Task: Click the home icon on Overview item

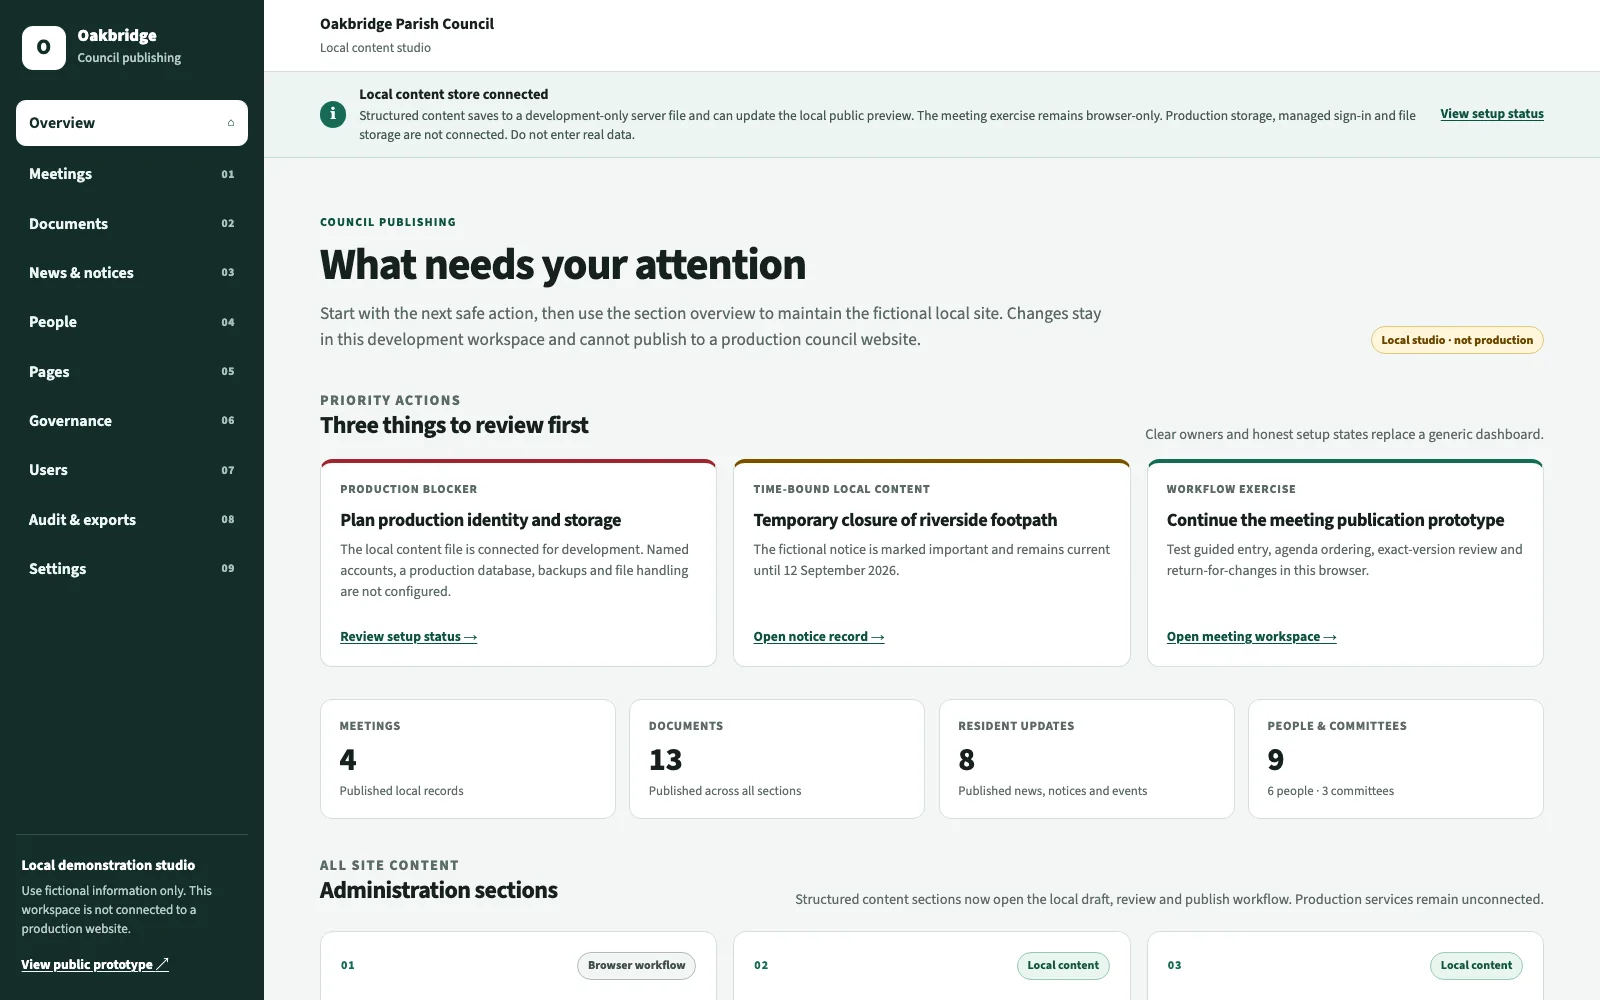Action: tap(231, 123)
